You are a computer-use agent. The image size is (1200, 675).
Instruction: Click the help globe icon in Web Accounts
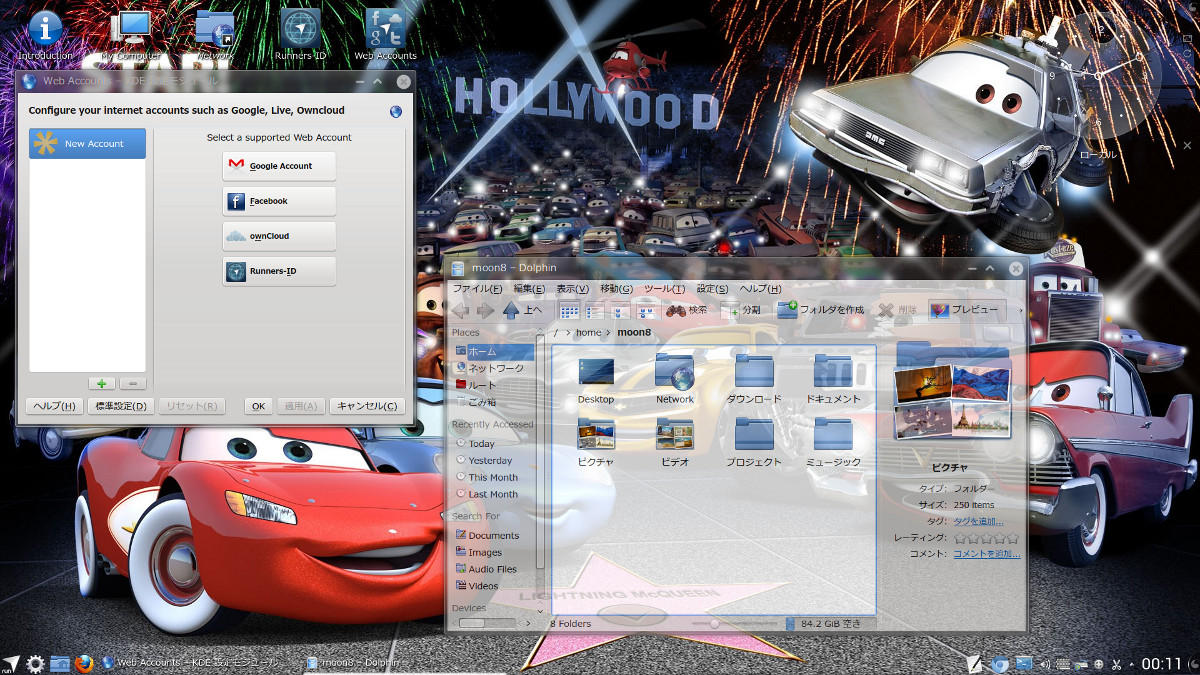[x=396, y=111]
